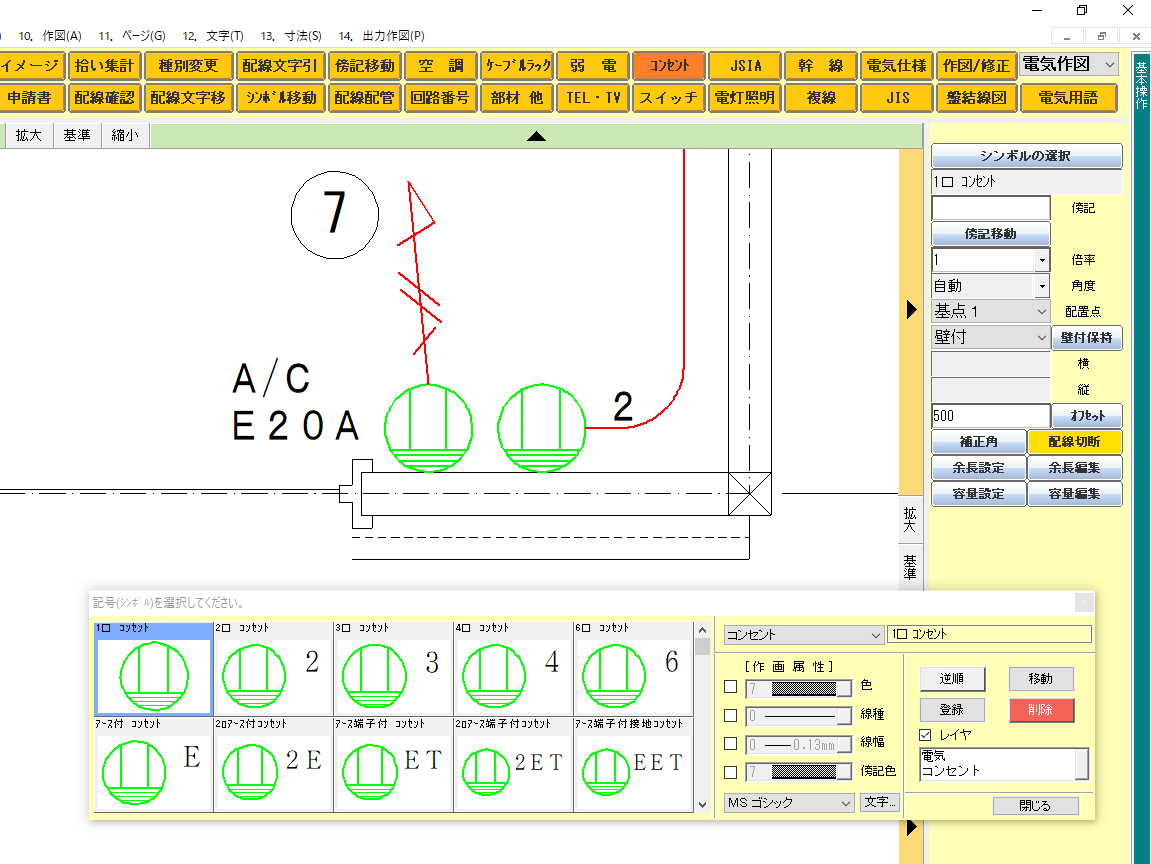Select the ケーブルラック tool
Viewport: 1151px width, 864px height.
[516, 64]
